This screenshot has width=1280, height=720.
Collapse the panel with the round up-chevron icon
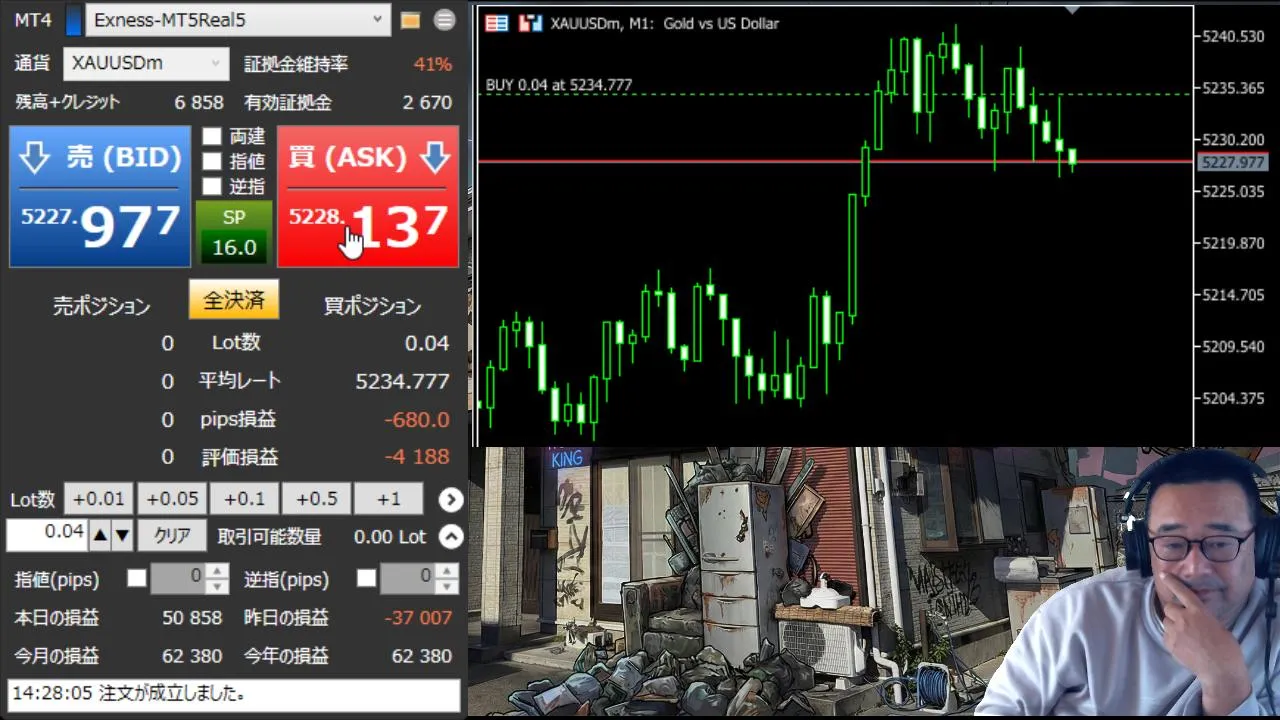coord(451,537)
